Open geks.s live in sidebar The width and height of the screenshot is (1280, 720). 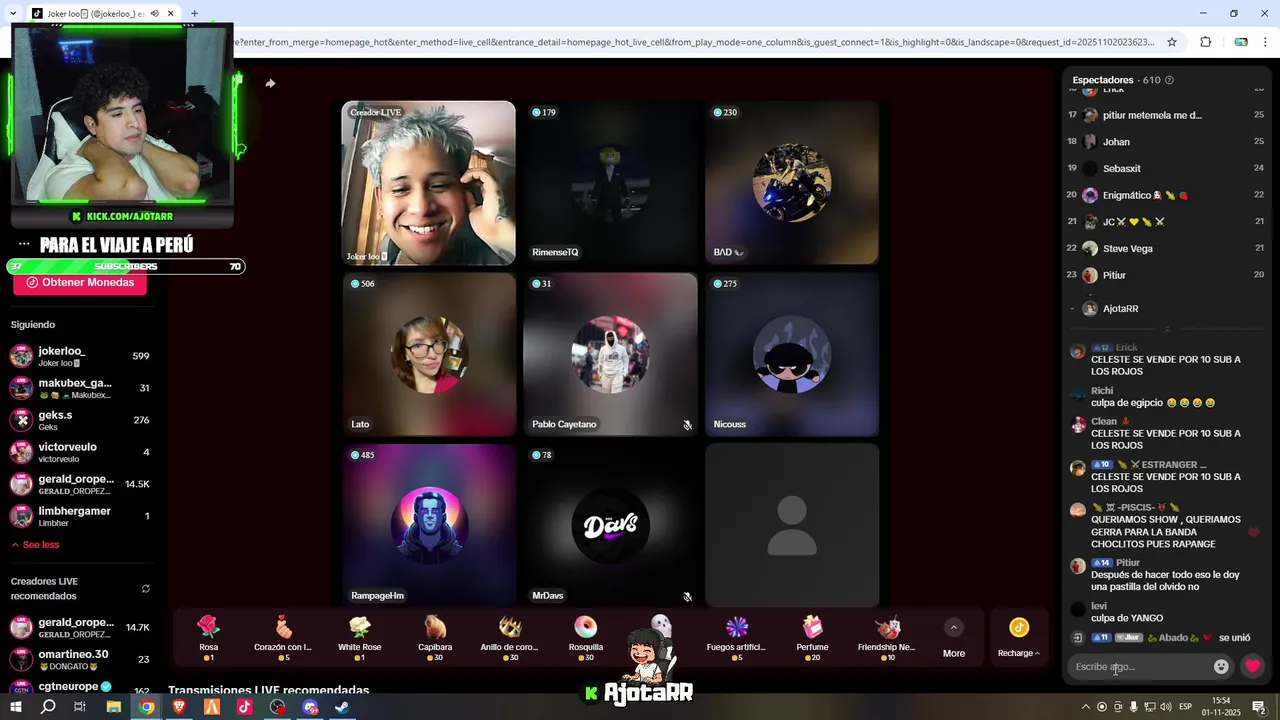(80, 420)
